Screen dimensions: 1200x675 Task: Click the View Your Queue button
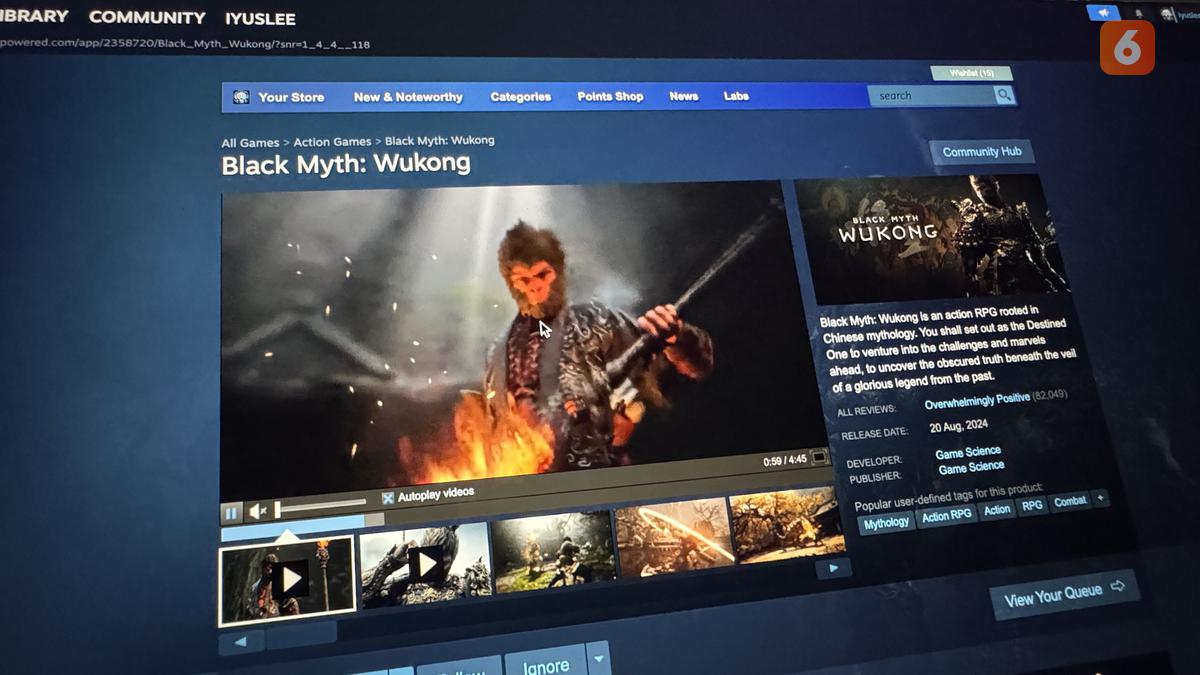click(x=1063, y=594)
